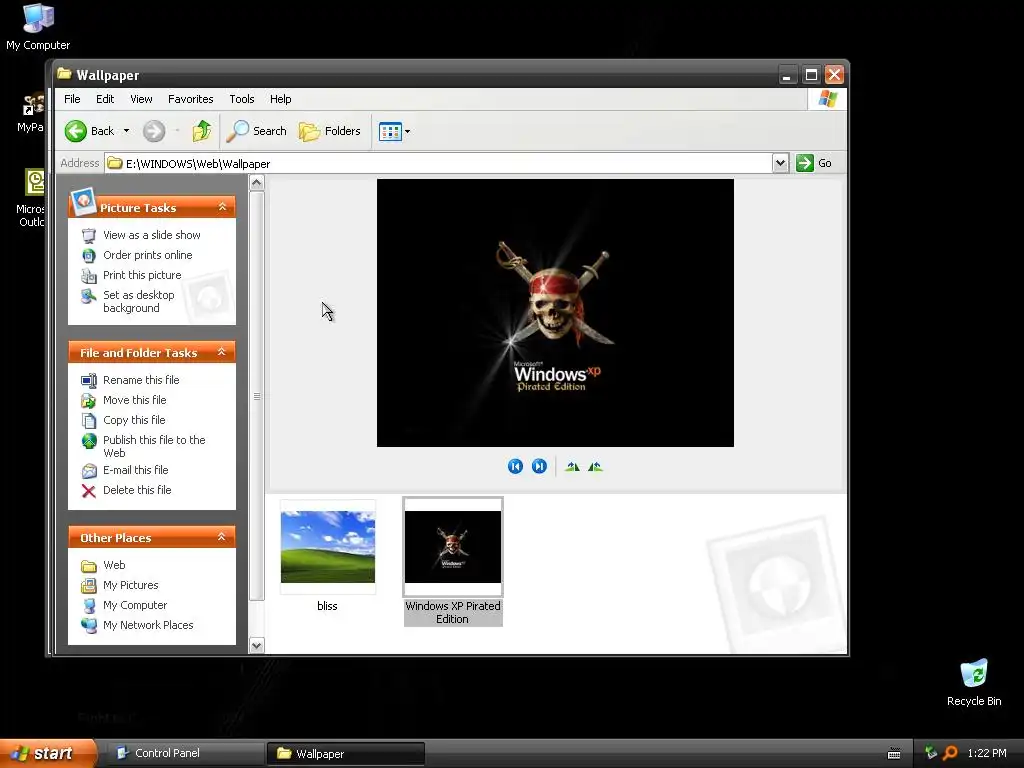This screenshot has height=768, width=1024.
Task: Click the green Go arrow
Action: 805,163
